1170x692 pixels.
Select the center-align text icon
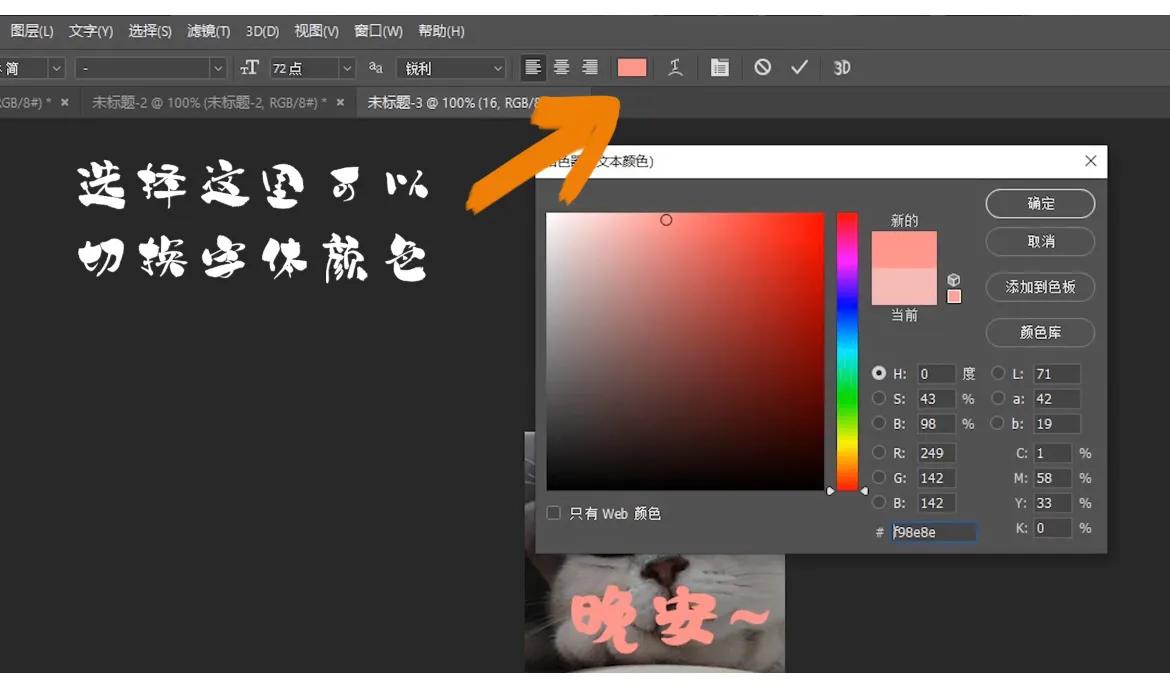click(x=561, y=68)
